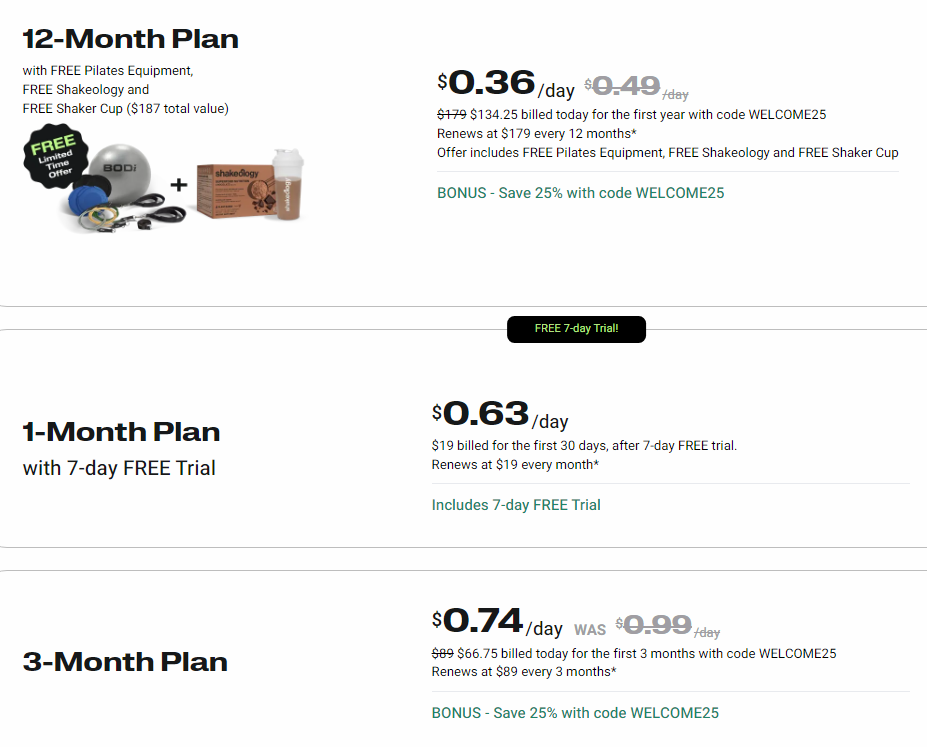
Task: Choose the 1-Month Plan heading
Action: pos(121,432)
